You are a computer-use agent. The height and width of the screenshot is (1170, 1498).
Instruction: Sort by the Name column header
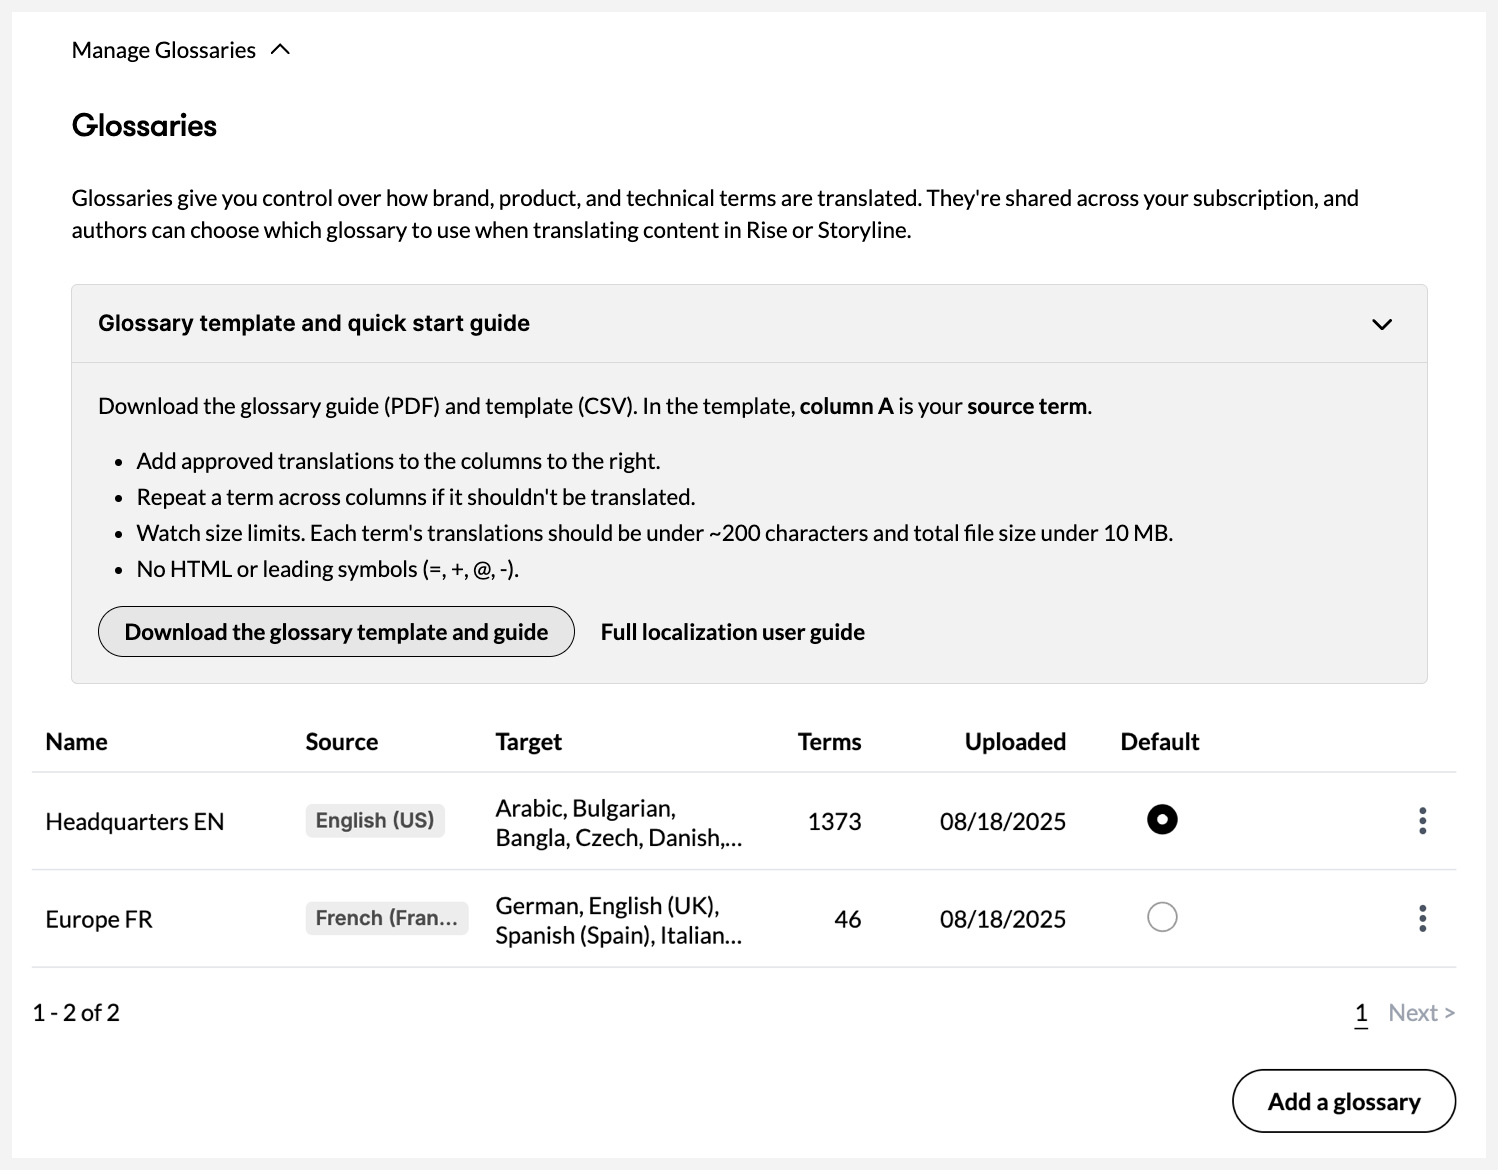[76, 742]
